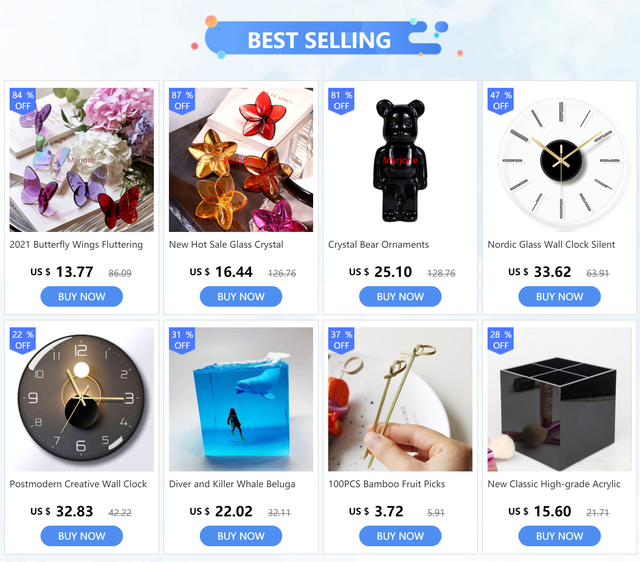The image size is (640, 562).
Task: Open the black acrylic organizer image
Action: tap(559, 399)
